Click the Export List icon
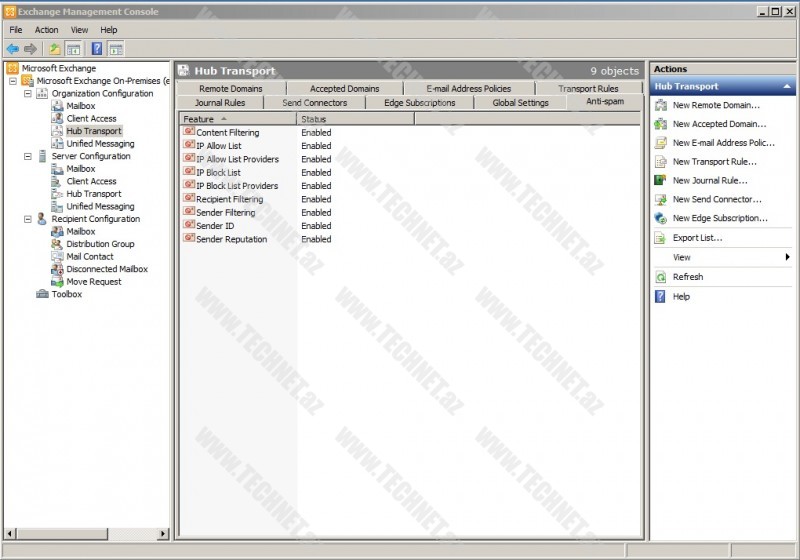Screen dimensions: 800x560 coord(660,238)
